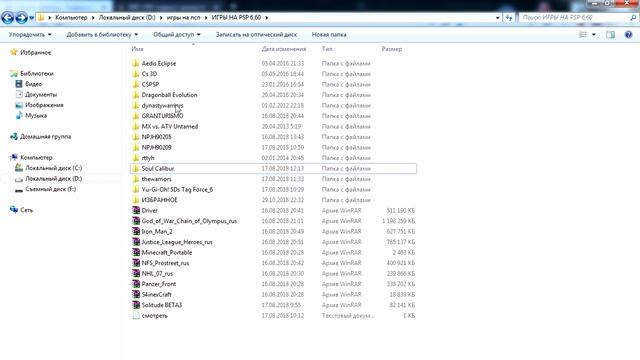Open the help question mark icon

629,35
